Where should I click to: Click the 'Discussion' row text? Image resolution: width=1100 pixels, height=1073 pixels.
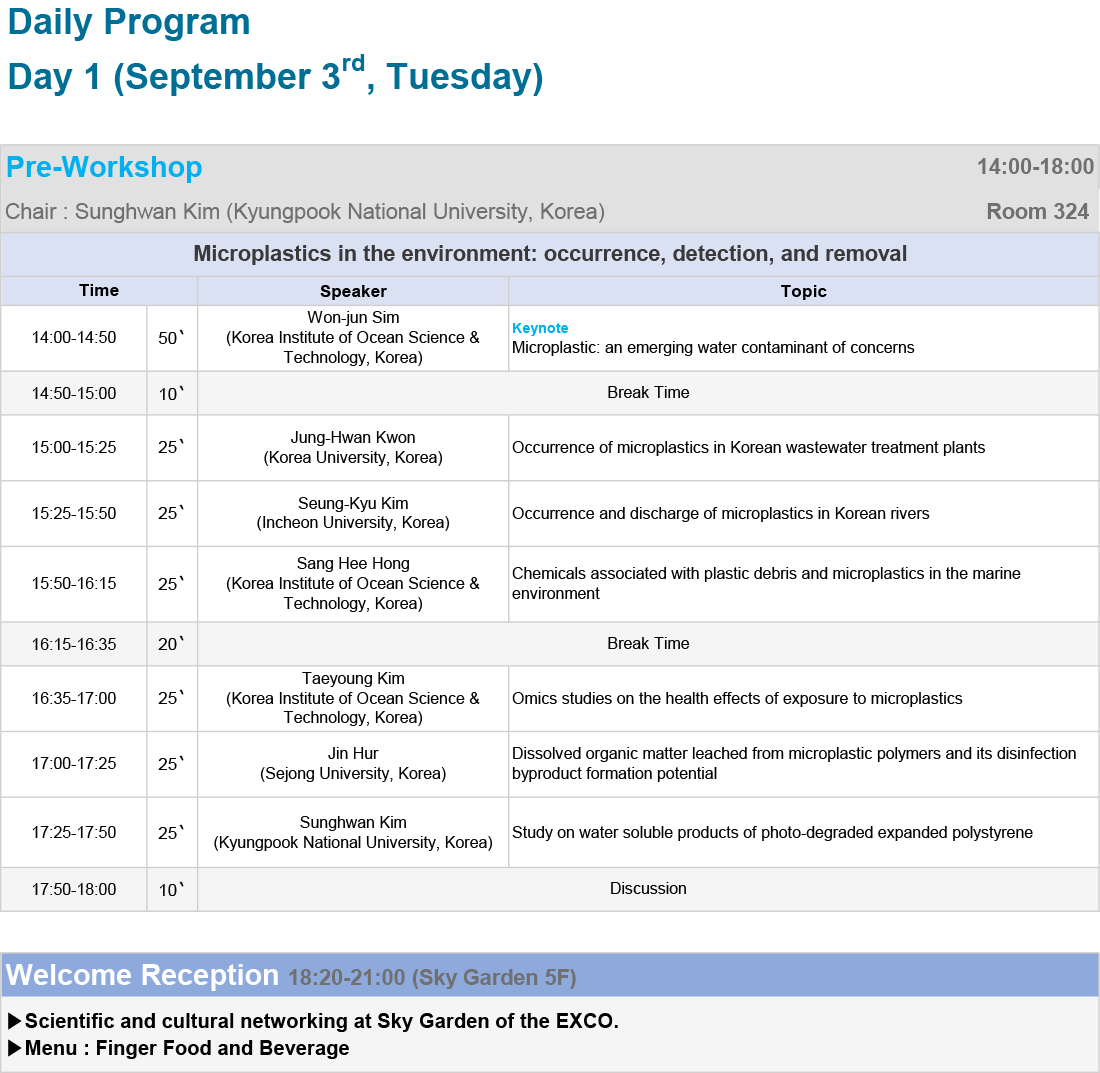click(648, 888)
